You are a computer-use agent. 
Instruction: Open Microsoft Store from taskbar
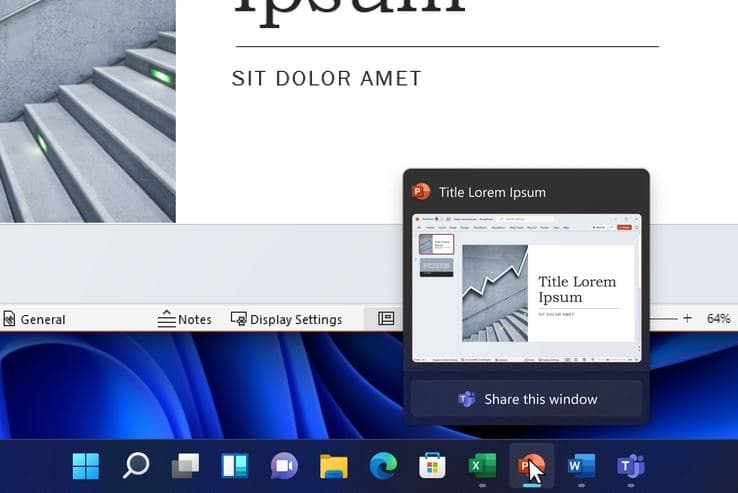point(432,466)
